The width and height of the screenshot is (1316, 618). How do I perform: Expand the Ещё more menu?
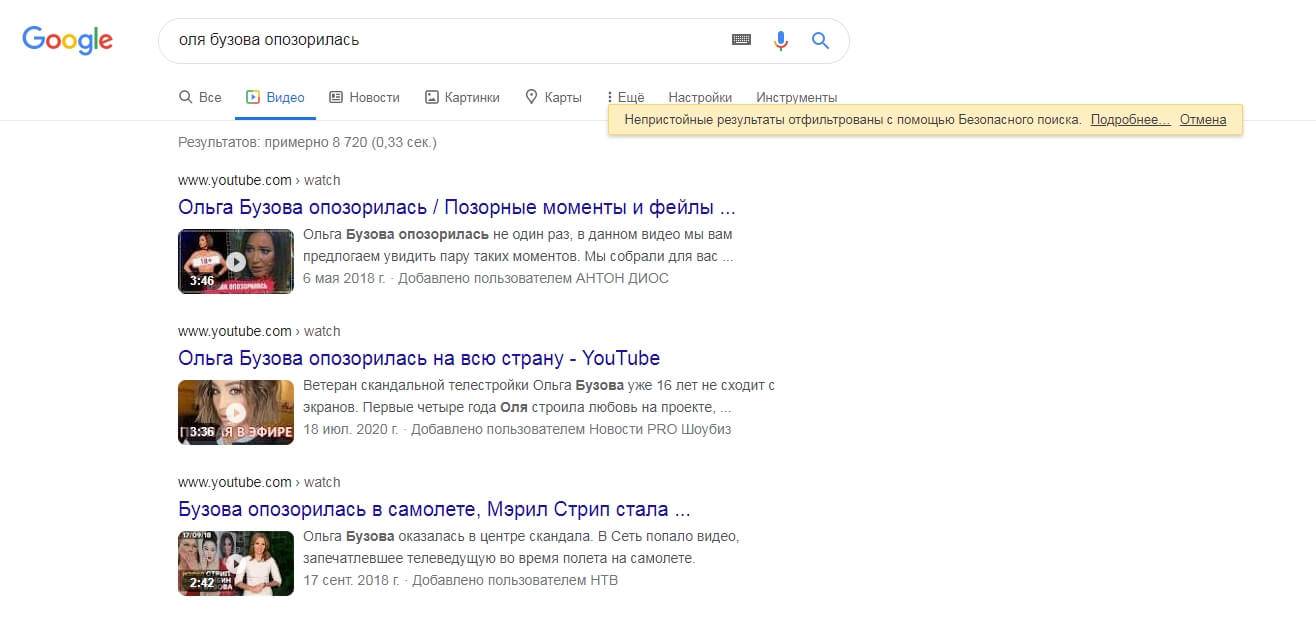coord(625,97)
